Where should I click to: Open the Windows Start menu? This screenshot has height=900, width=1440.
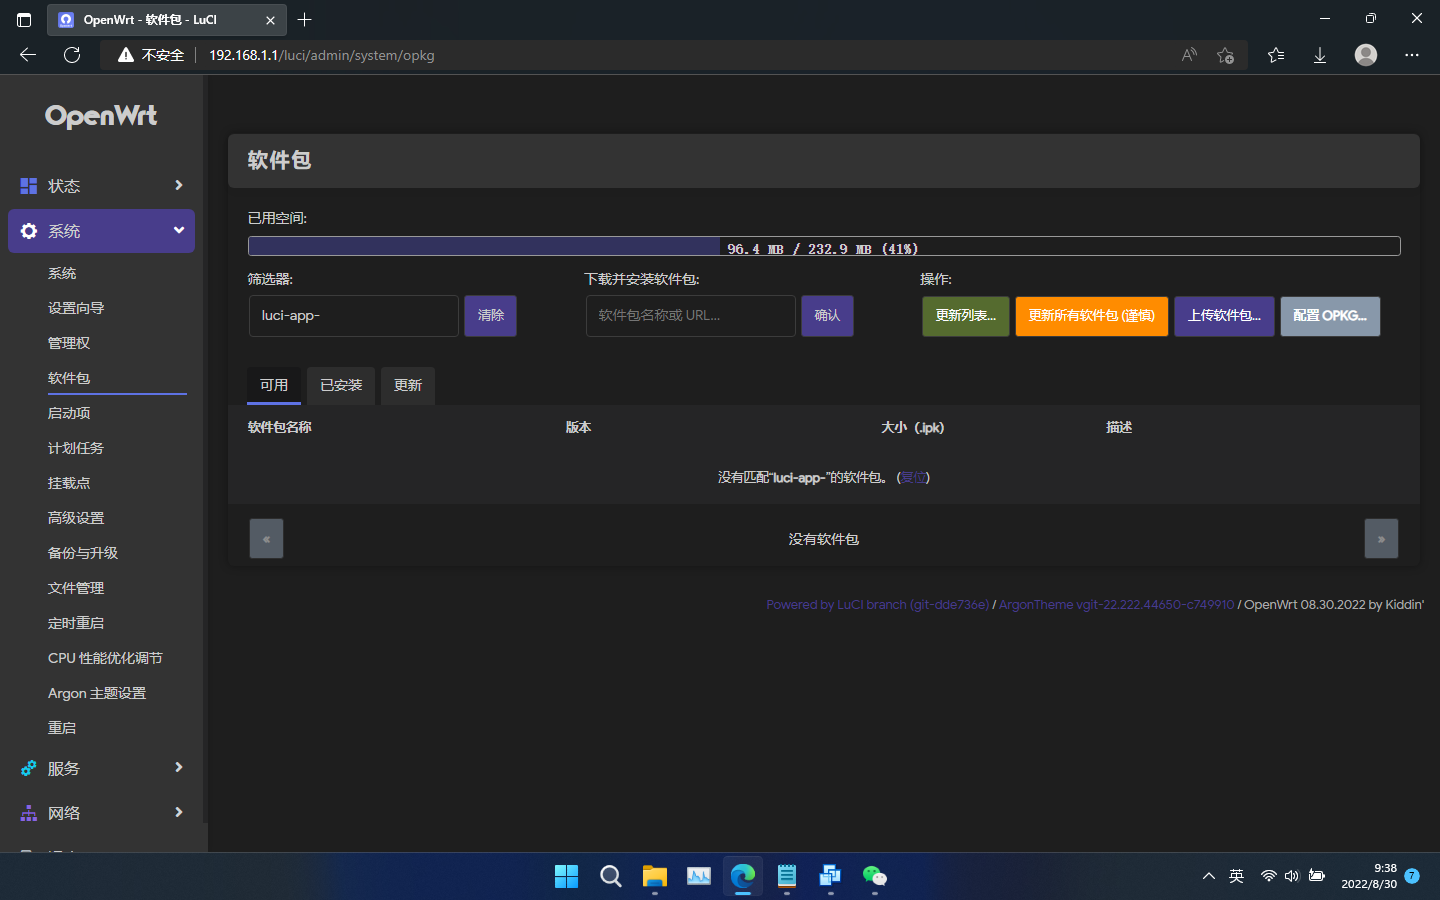pos(566,876)
